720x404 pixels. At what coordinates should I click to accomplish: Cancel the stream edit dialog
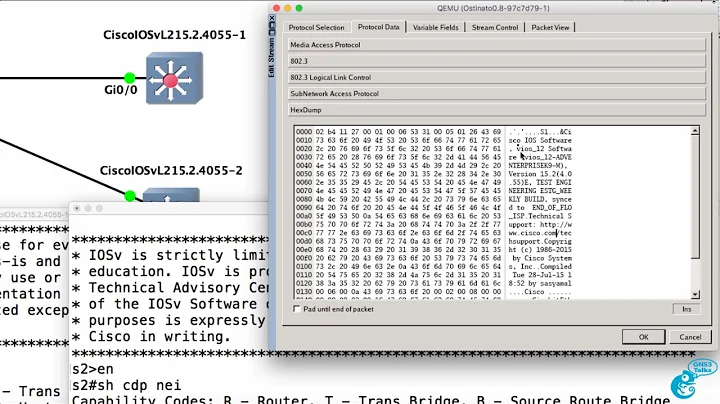tap(690, 337)
